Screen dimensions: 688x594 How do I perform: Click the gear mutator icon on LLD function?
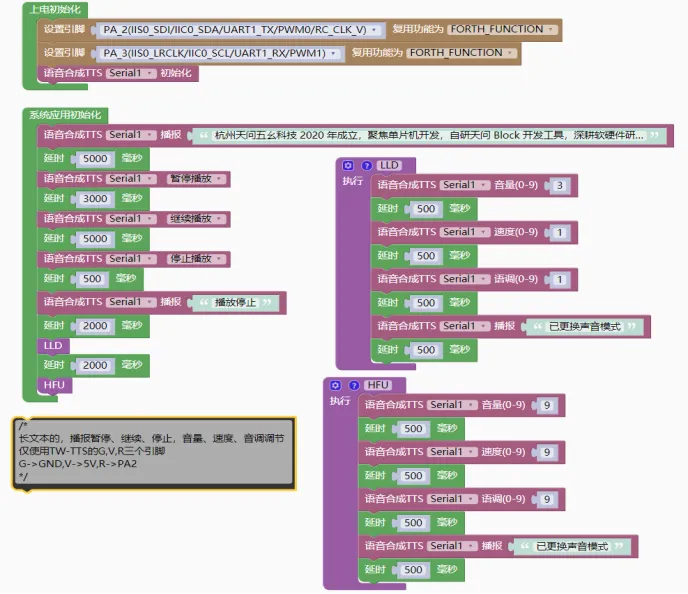[x=348, y=165]
